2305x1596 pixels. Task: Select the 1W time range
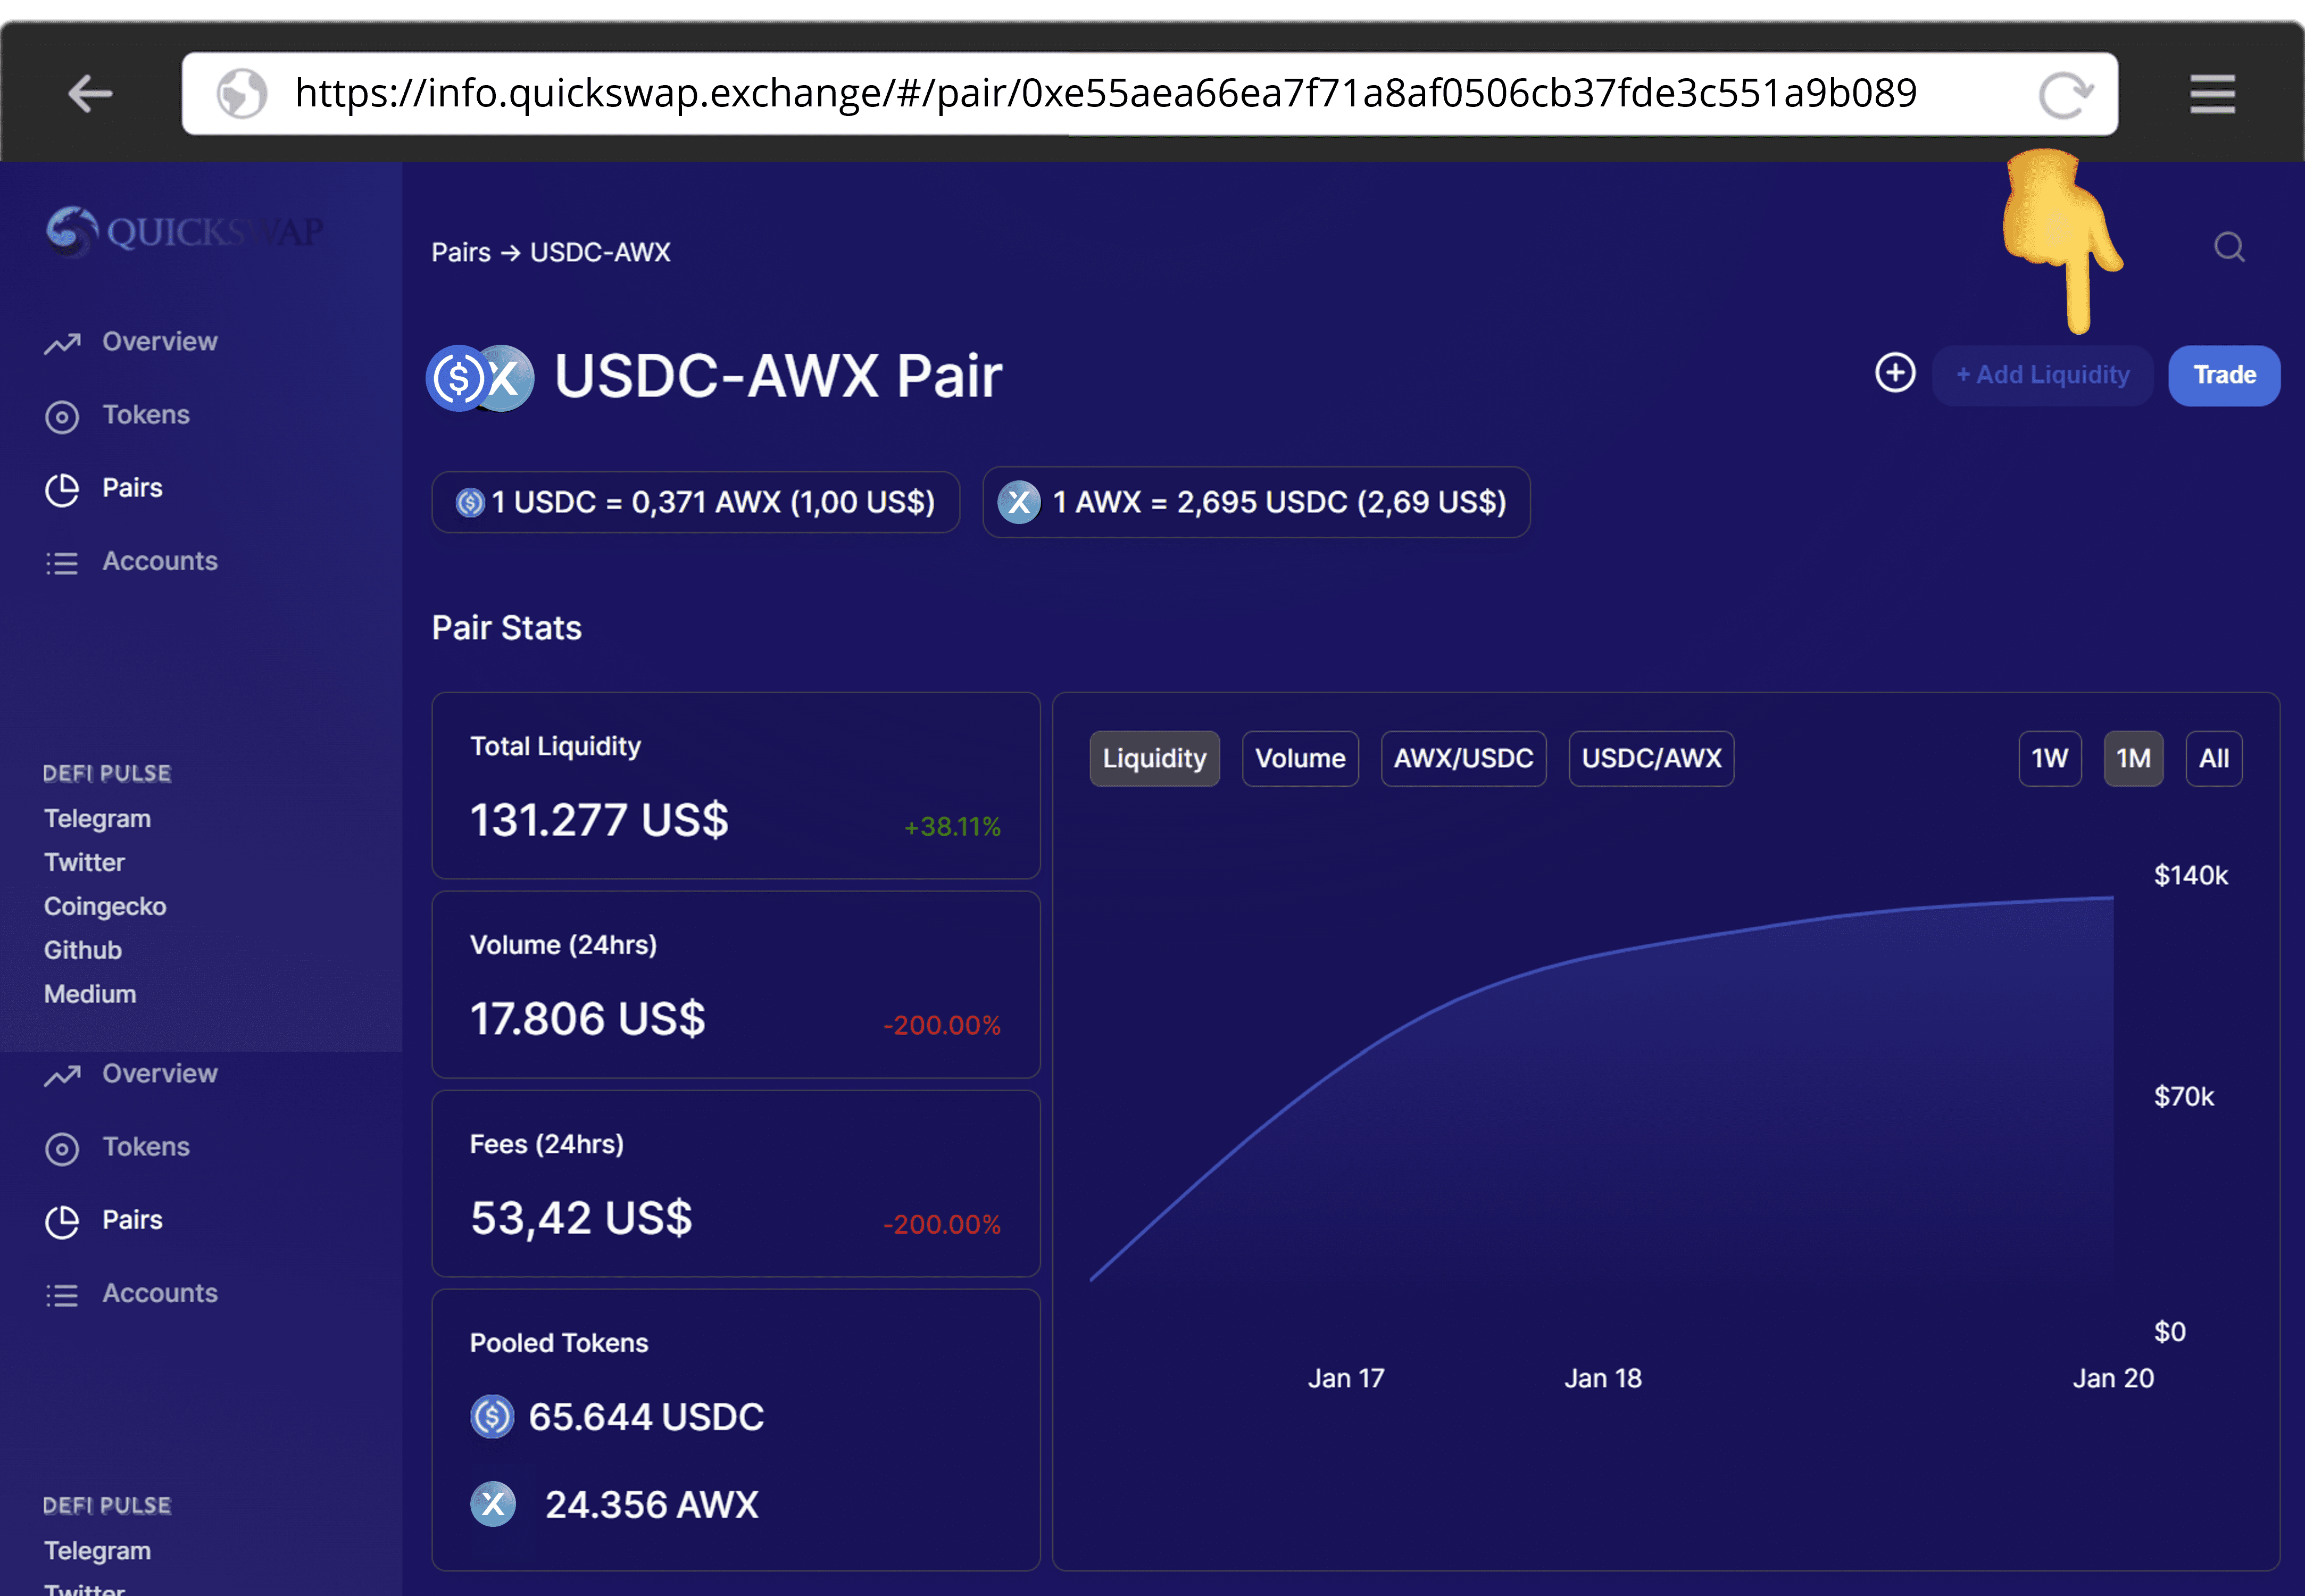click(2049, 759)
